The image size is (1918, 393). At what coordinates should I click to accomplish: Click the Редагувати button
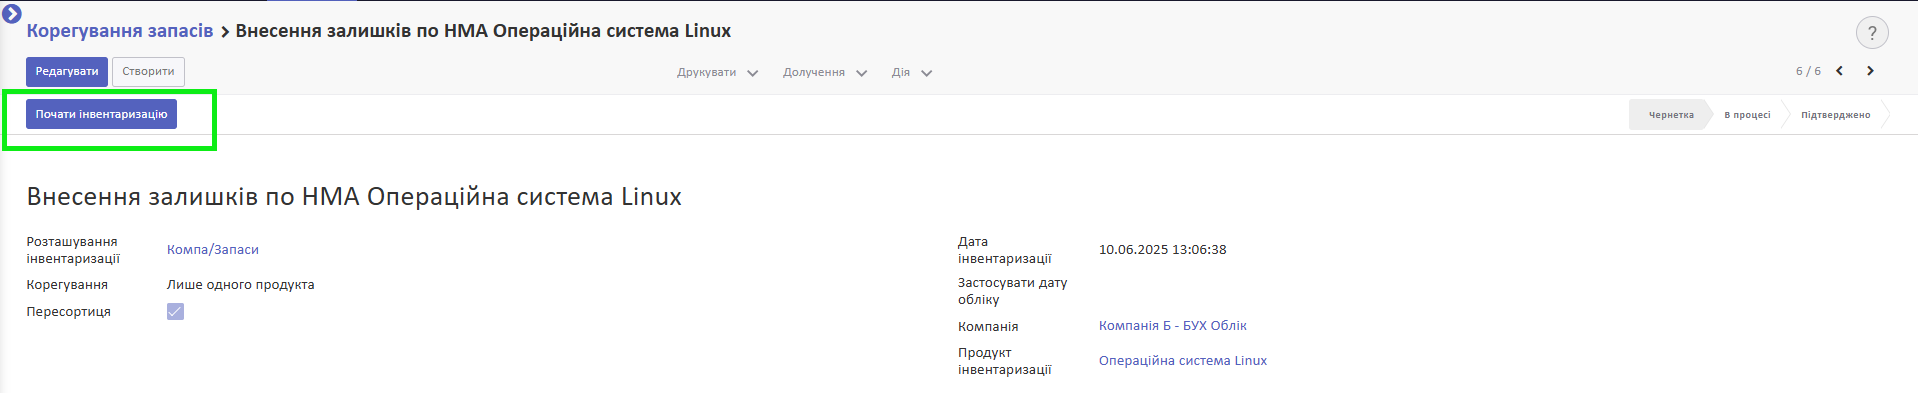(x=67, y=72)
